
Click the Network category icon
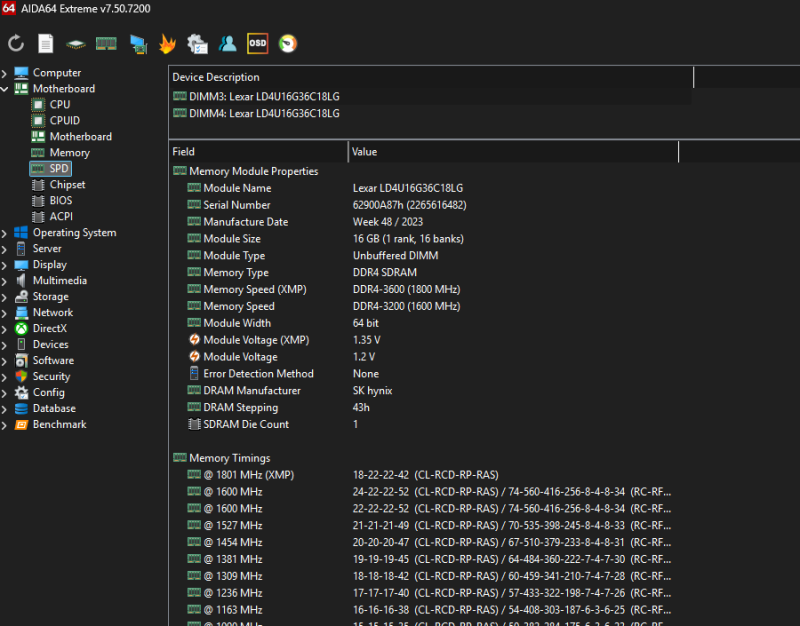pyautogui.click(x=21, y=312)
